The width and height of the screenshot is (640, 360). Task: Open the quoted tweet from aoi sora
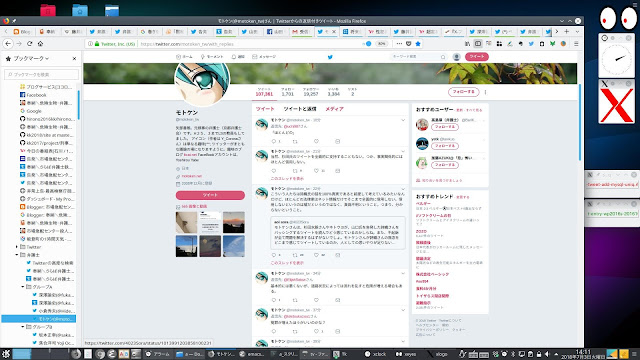(338, 233)
